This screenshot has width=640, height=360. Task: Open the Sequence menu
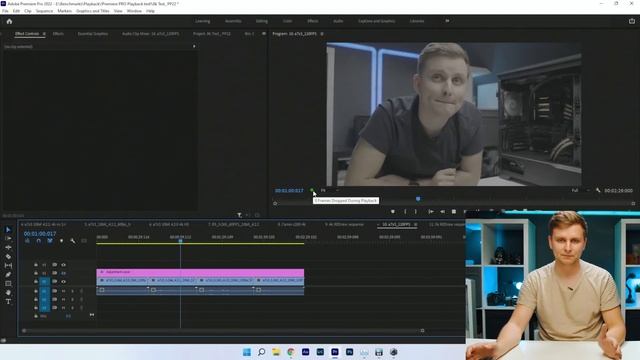tap(44, 11)
